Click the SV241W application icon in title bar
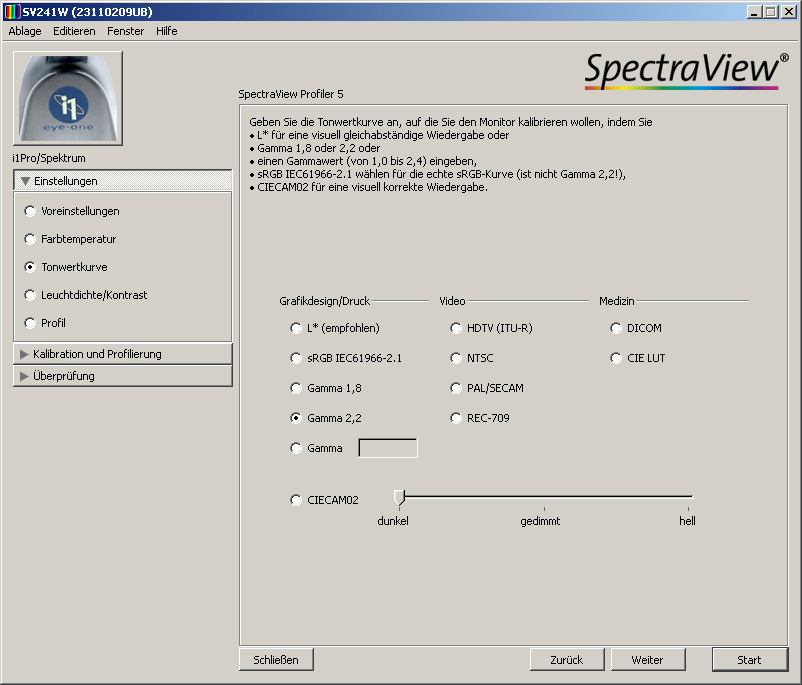The image size is (802, 685). [x=12, y=11]
